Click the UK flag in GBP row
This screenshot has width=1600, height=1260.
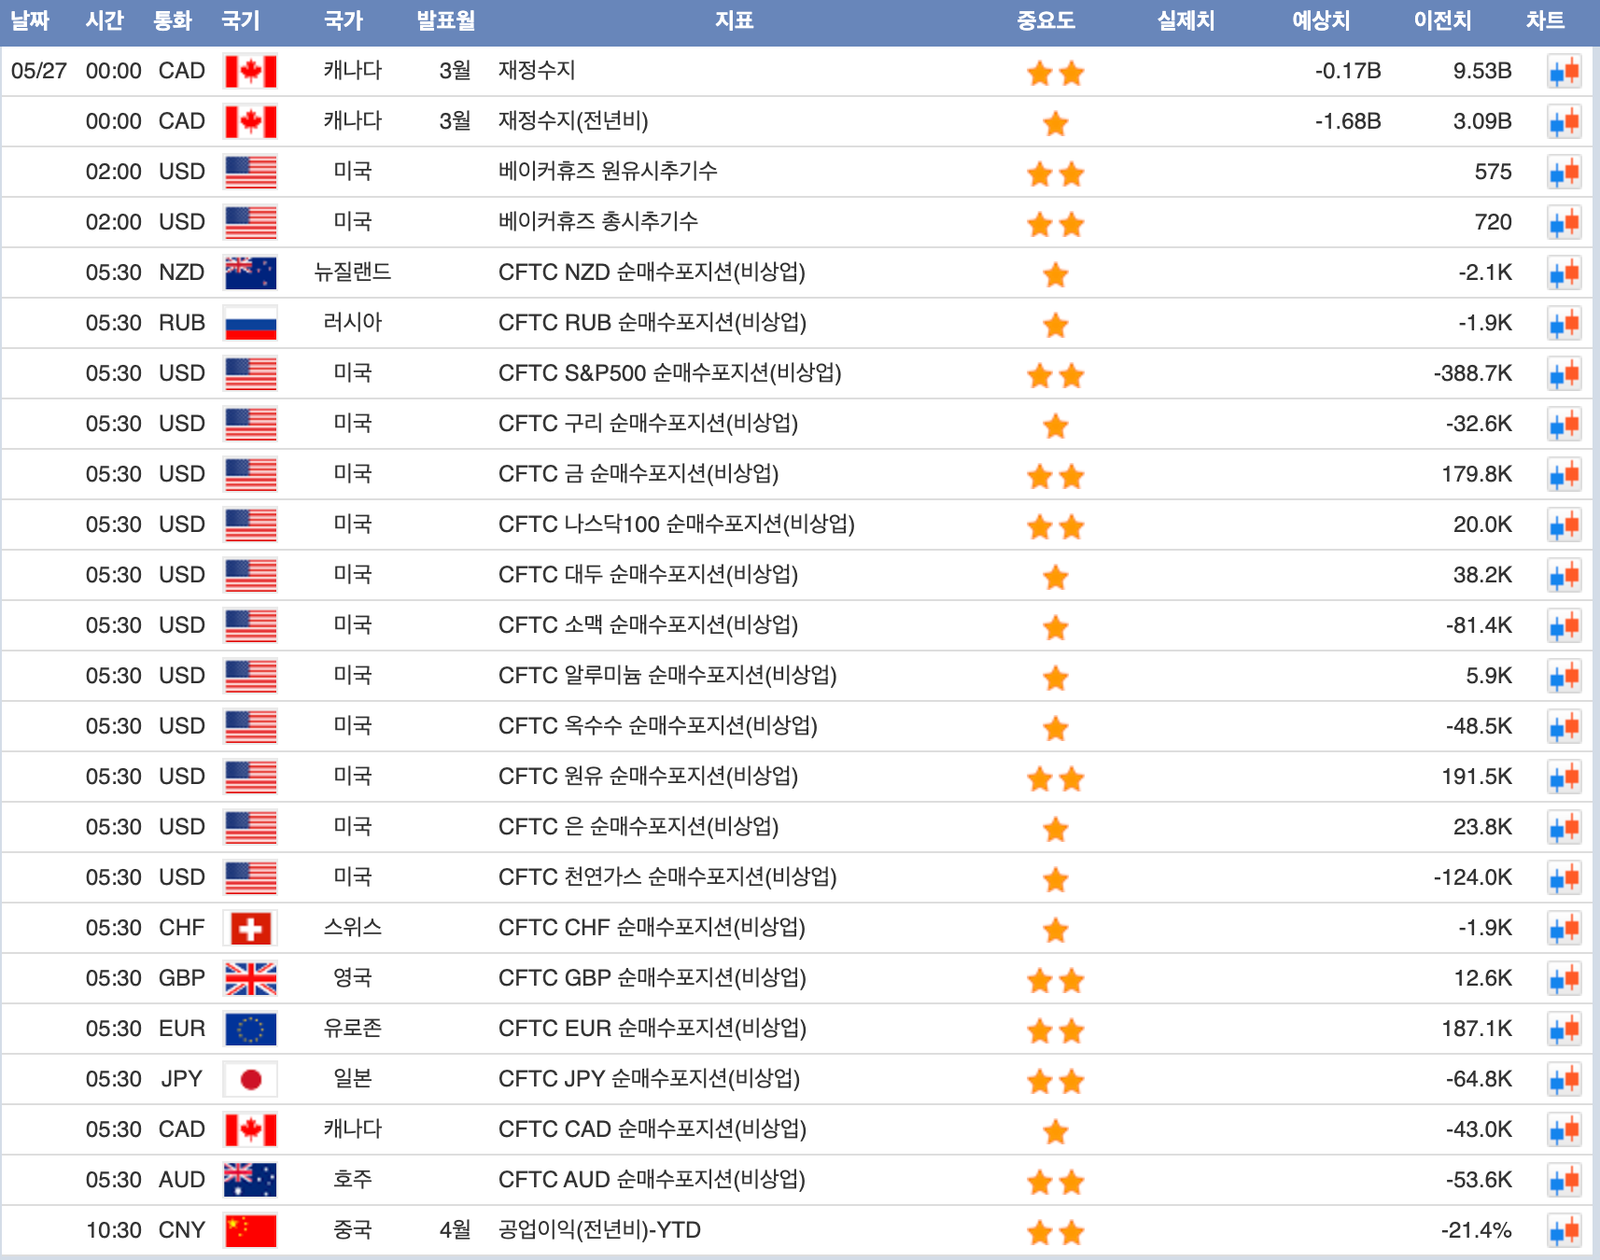coord(250,979)
